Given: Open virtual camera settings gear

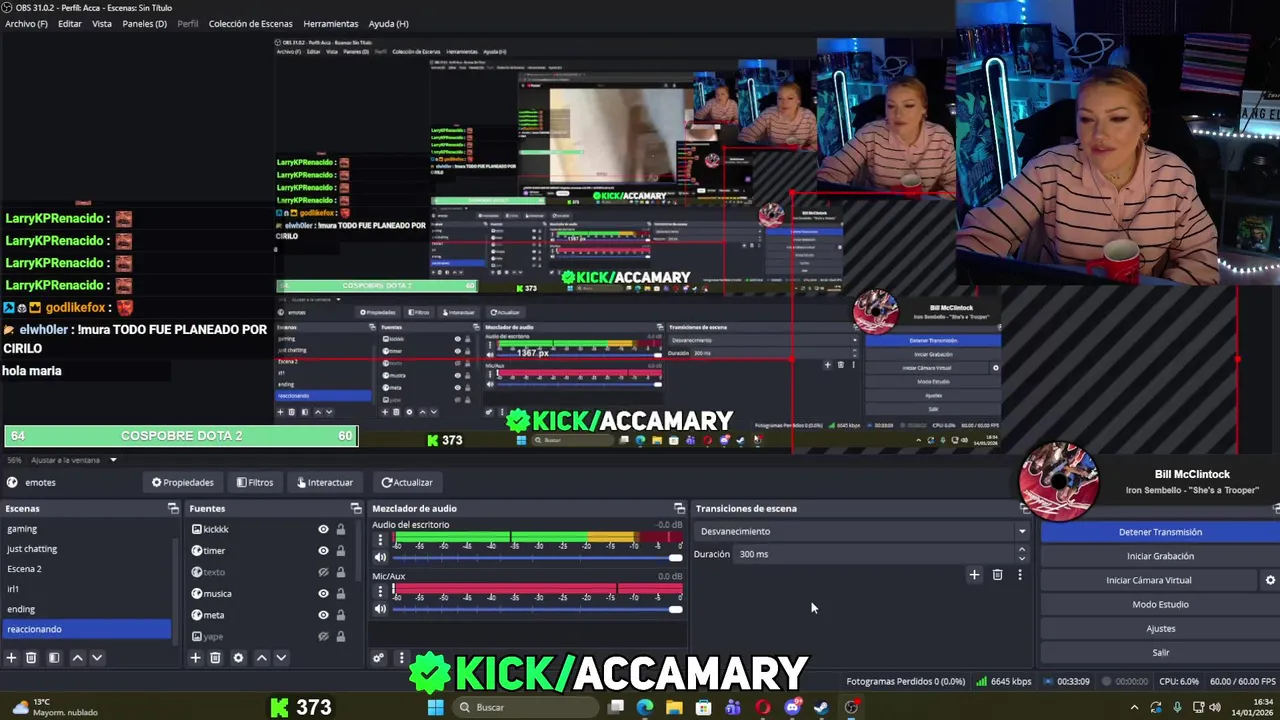Looking at the screenshot, I should (x=1270, y=580).
